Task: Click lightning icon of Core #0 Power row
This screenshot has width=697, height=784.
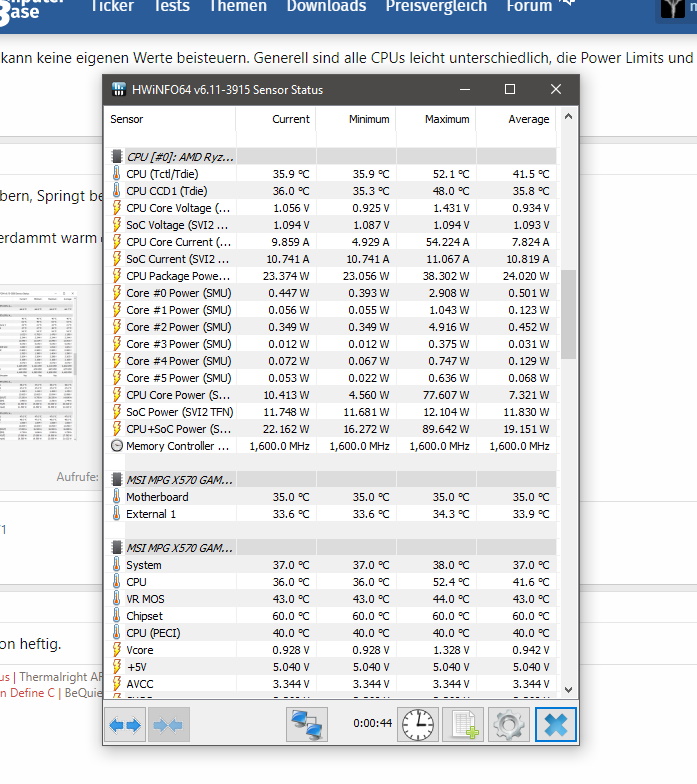Action: (x=116, y=292)
